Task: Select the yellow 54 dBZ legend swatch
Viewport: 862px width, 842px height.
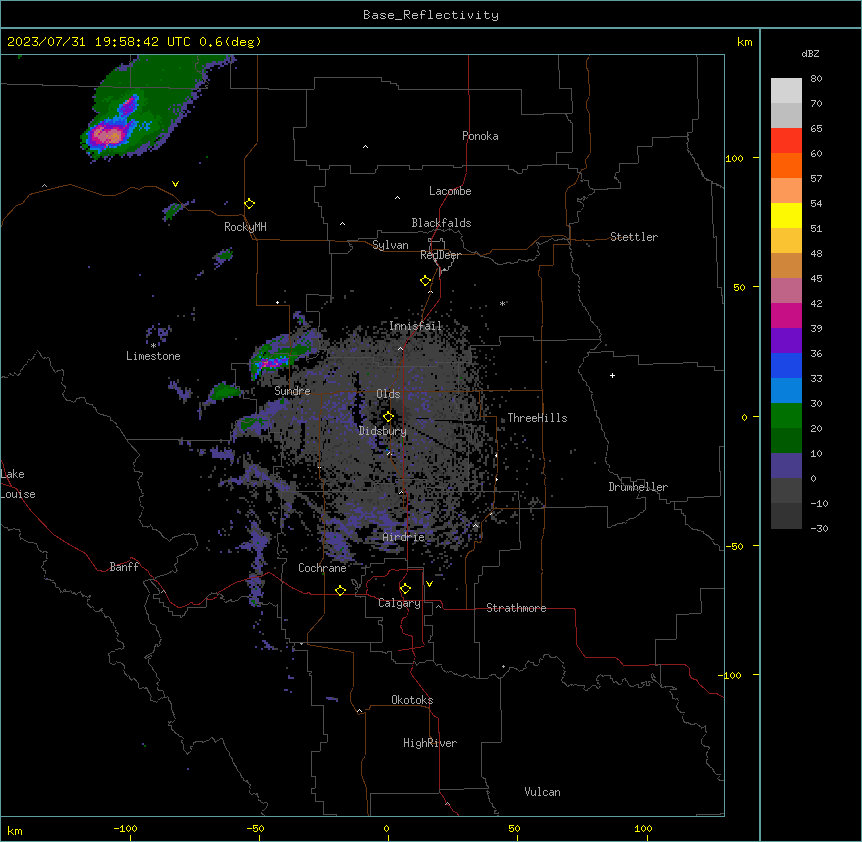Action: (x=786, y=215)
